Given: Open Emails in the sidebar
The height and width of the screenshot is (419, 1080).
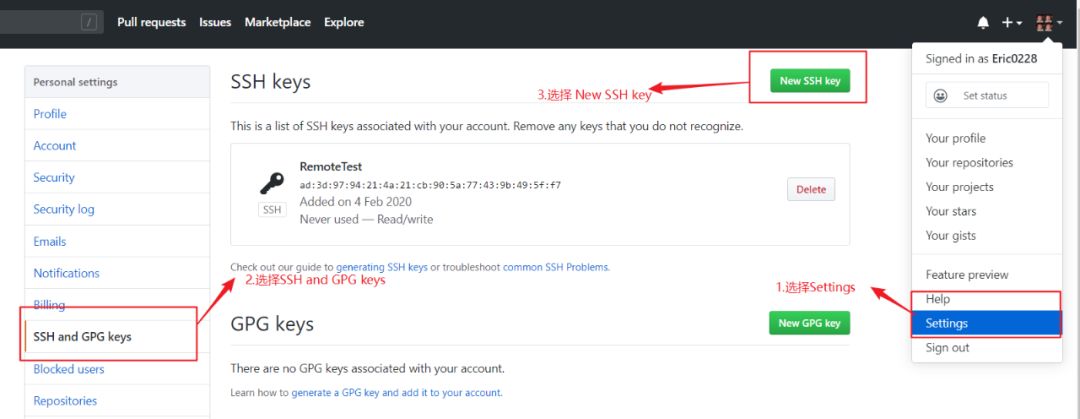Looking at the screenshot, I should [117, 241].
